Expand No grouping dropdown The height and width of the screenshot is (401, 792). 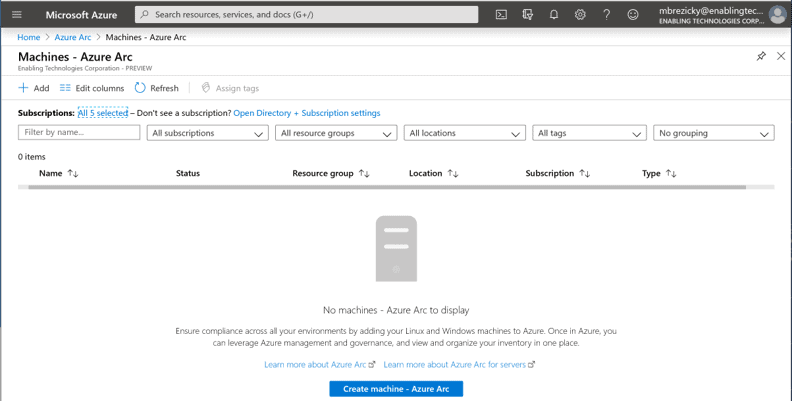(x=714, y=133)
